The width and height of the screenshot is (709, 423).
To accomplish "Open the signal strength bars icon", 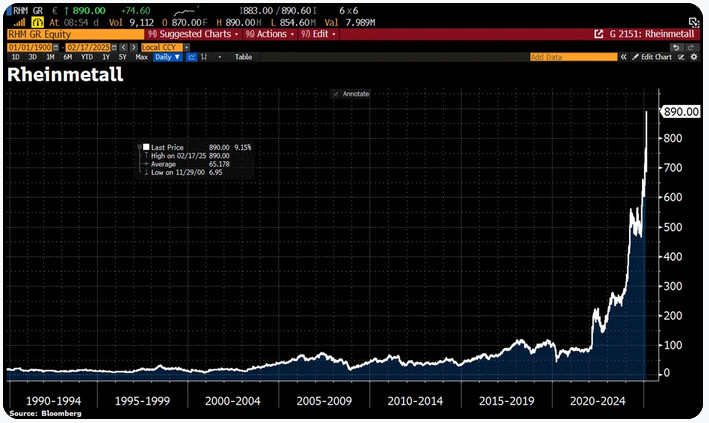I will click(19, 22).
